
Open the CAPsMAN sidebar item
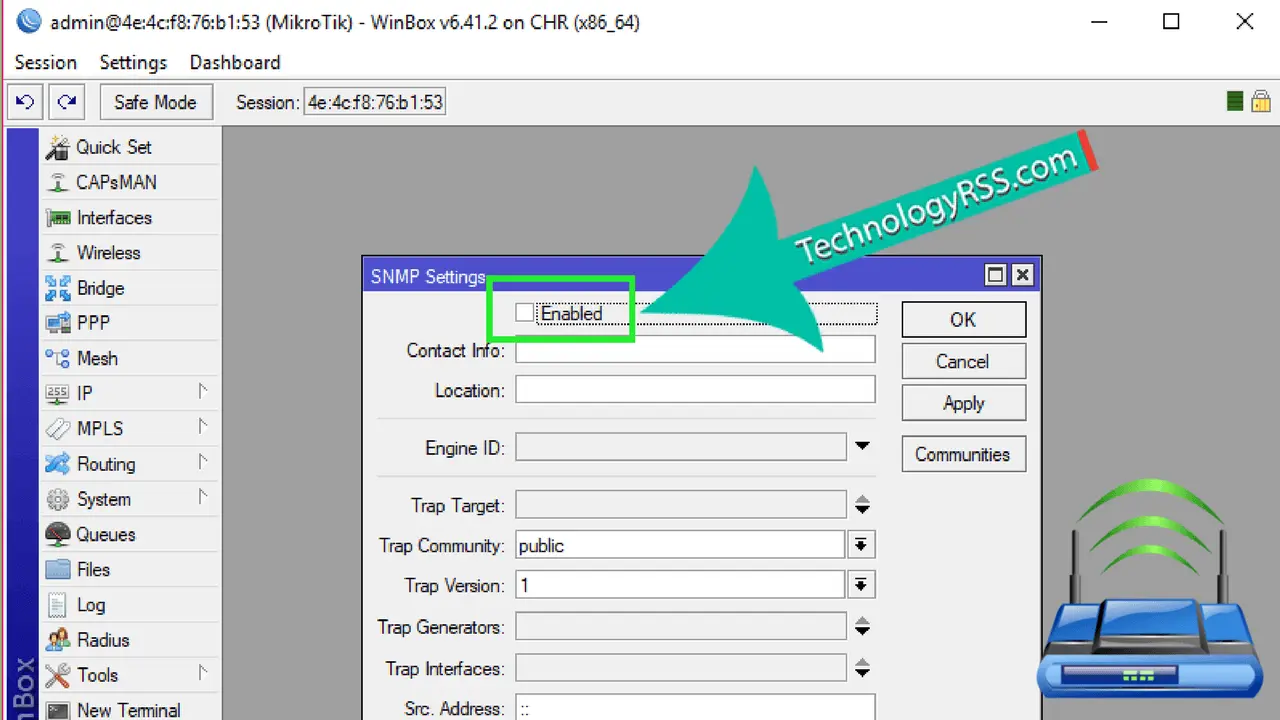point(116,182)
